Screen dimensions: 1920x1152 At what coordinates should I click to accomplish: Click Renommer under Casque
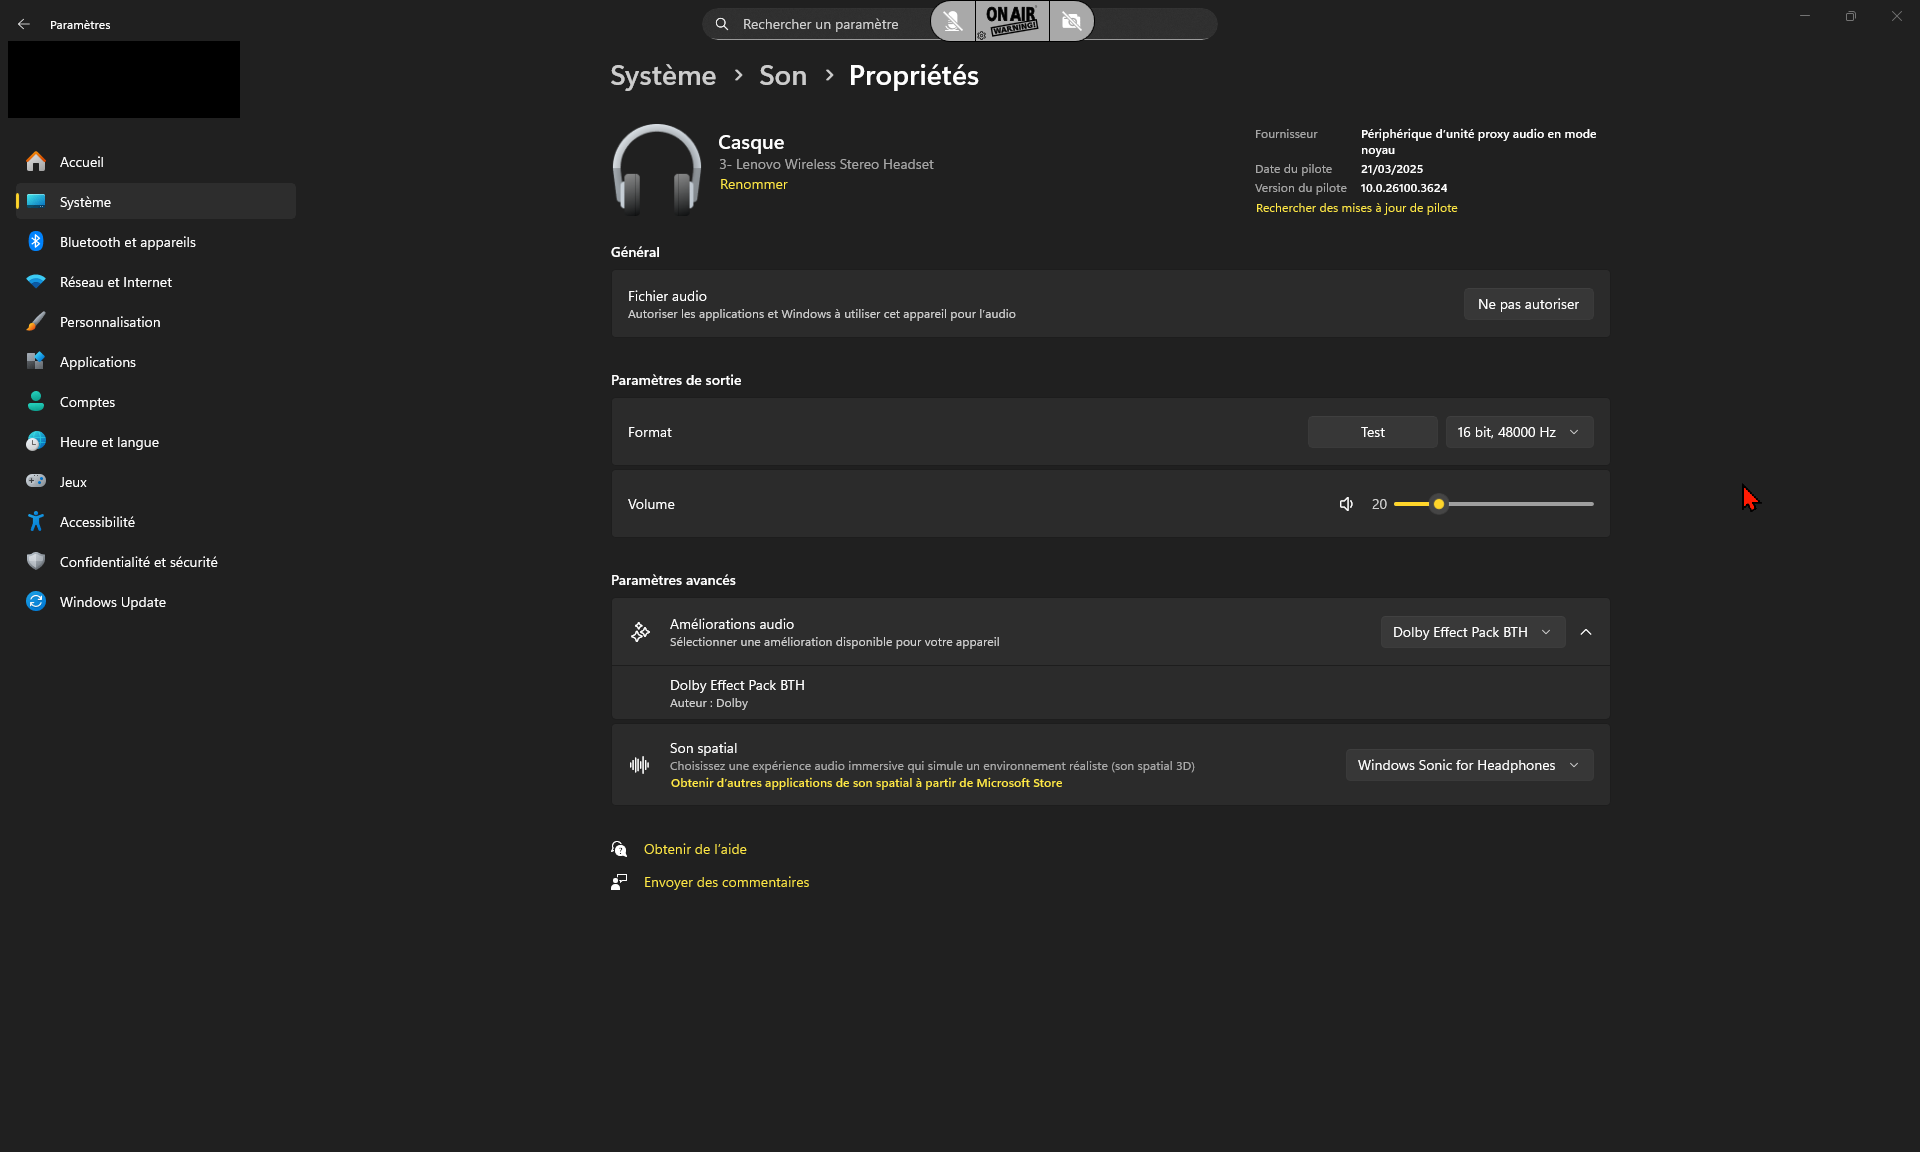coord(753,184)
